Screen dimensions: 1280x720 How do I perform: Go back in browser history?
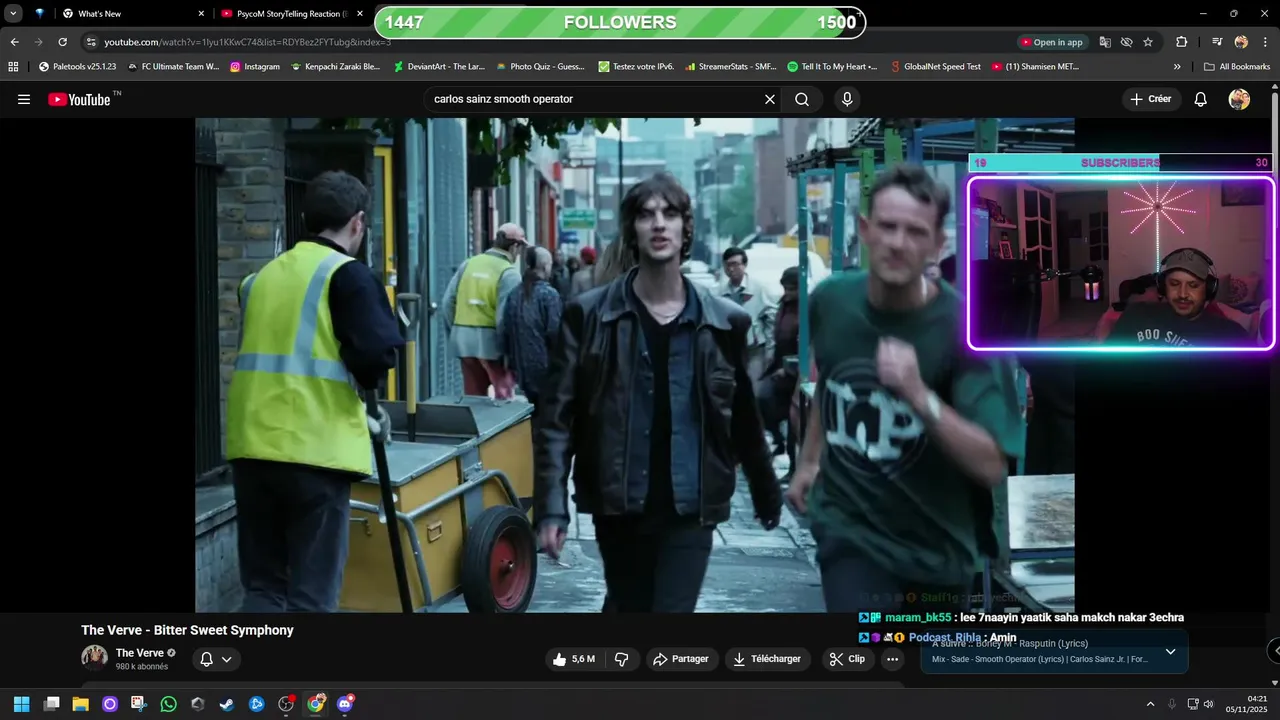point(14,42)
